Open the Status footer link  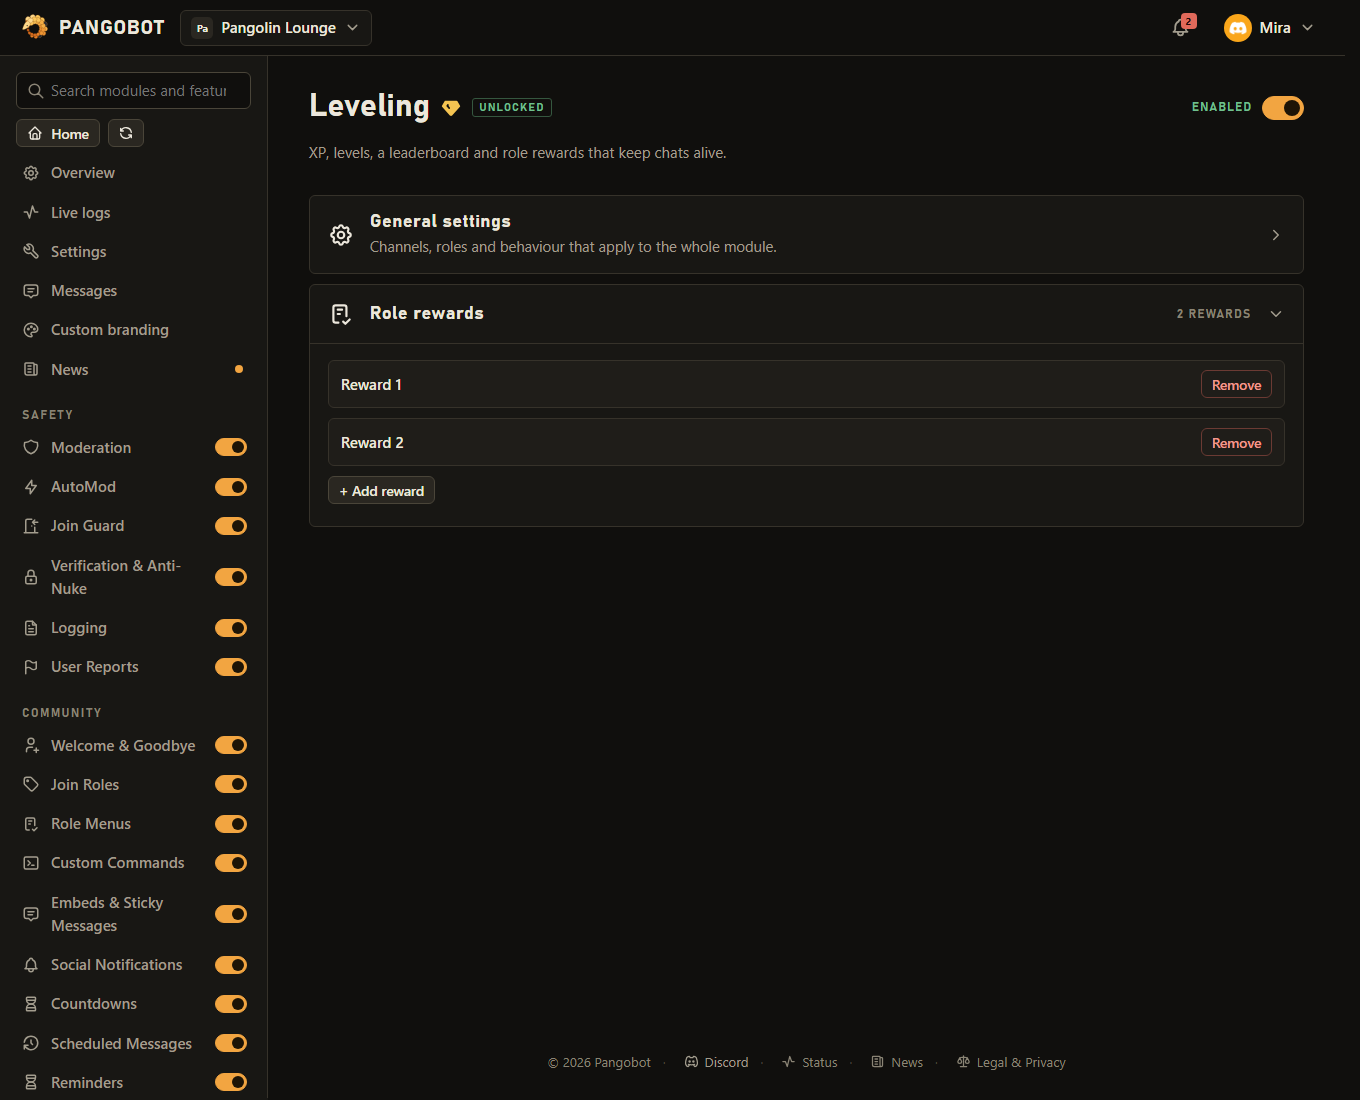(810, 1062)
